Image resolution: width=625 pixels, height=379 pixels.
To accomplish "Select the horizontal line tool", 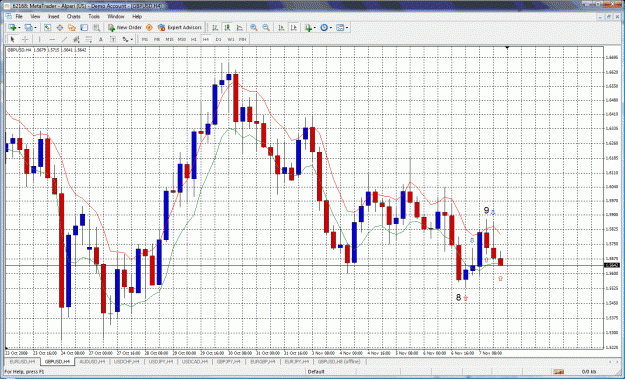I will (x=52, y=39).
